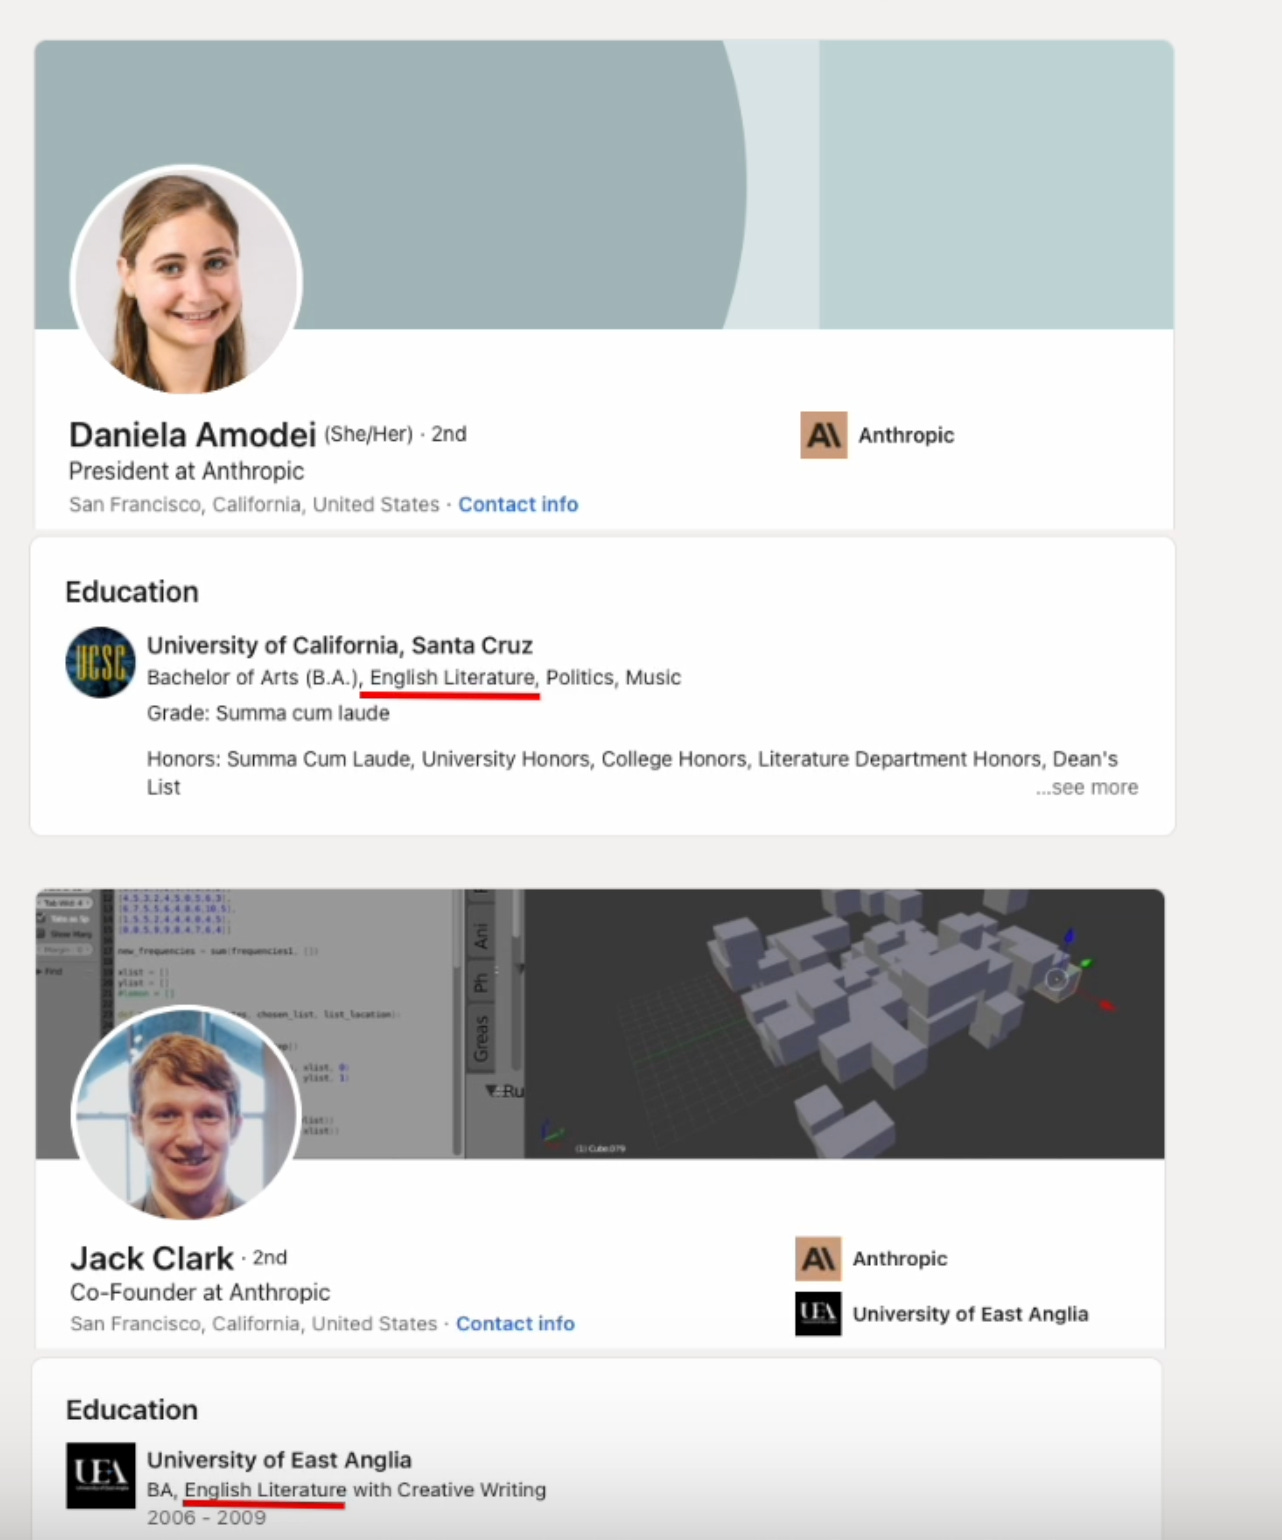Open University of California, Santa Cruz education entry
The height and width of the screenshot is (1540, 1282).
[340, 645]
